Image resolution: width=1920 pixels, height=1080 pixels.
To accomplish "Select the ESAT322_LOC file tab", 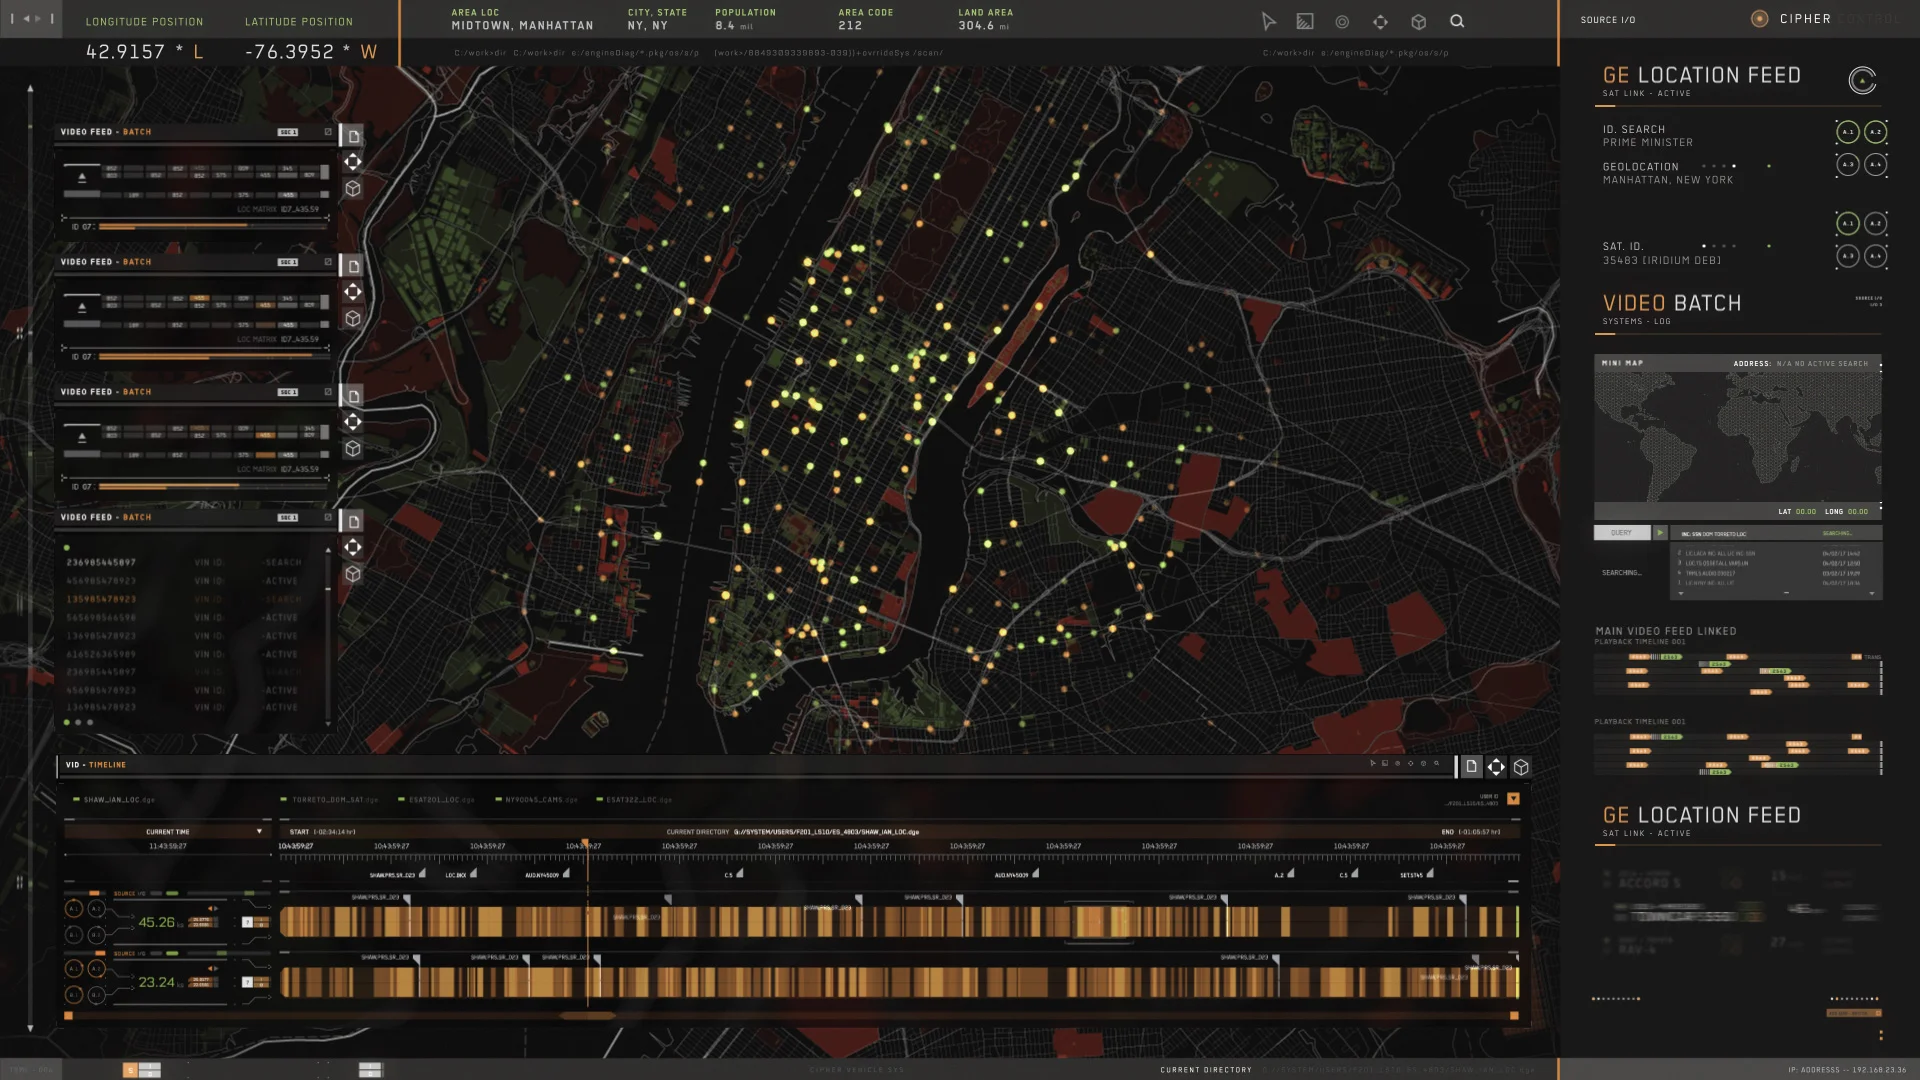I will point(634,800).
